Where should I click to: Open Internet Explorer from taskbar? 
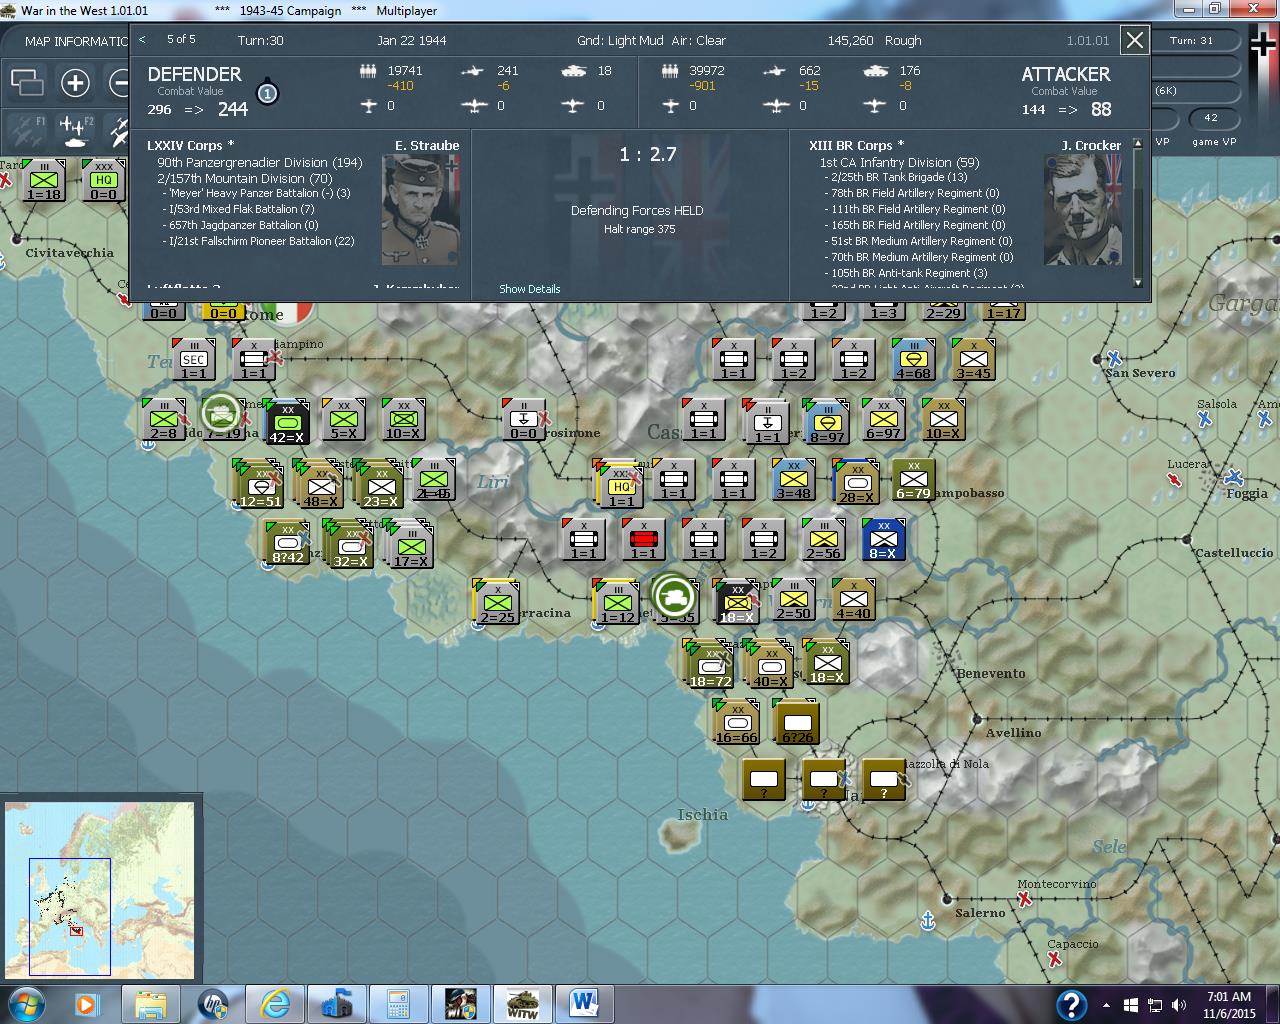[274, 1003]
